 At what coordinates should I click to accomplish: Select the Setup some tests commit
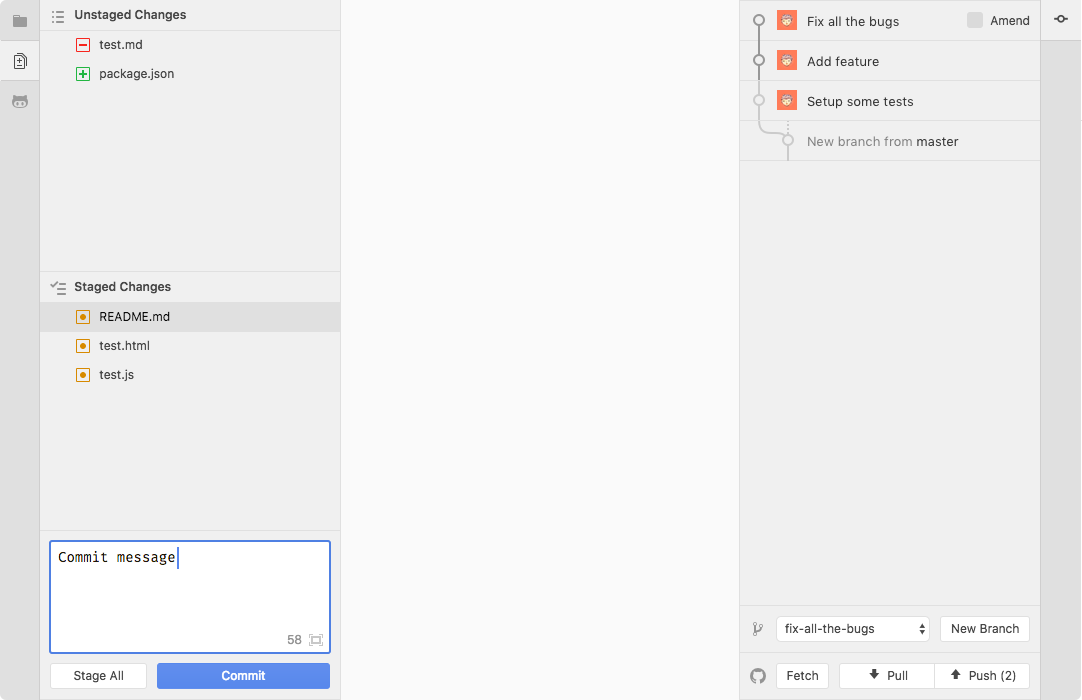(889, 101)
